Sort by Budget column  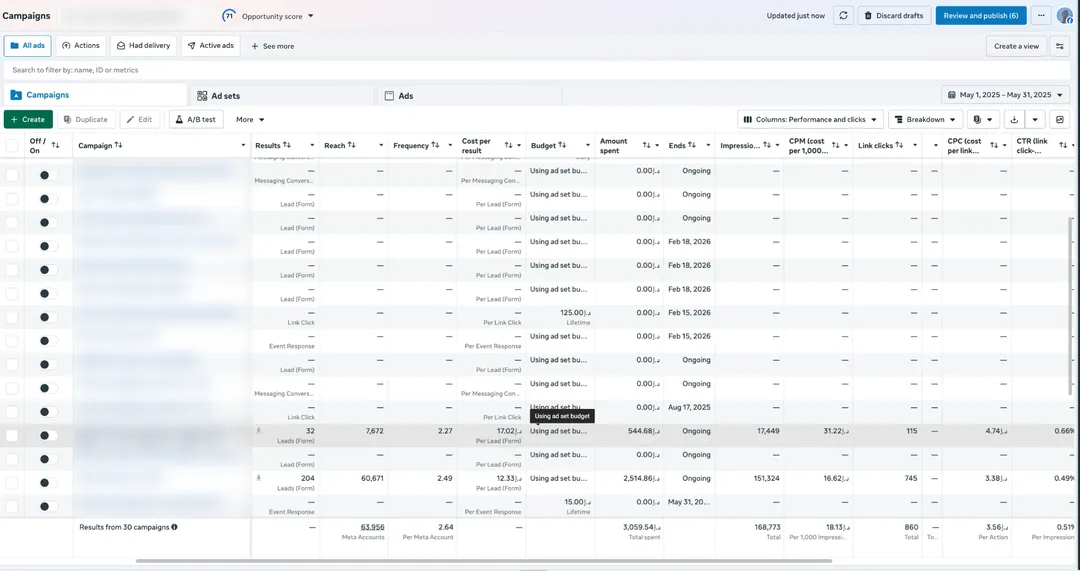coord(562,145)
